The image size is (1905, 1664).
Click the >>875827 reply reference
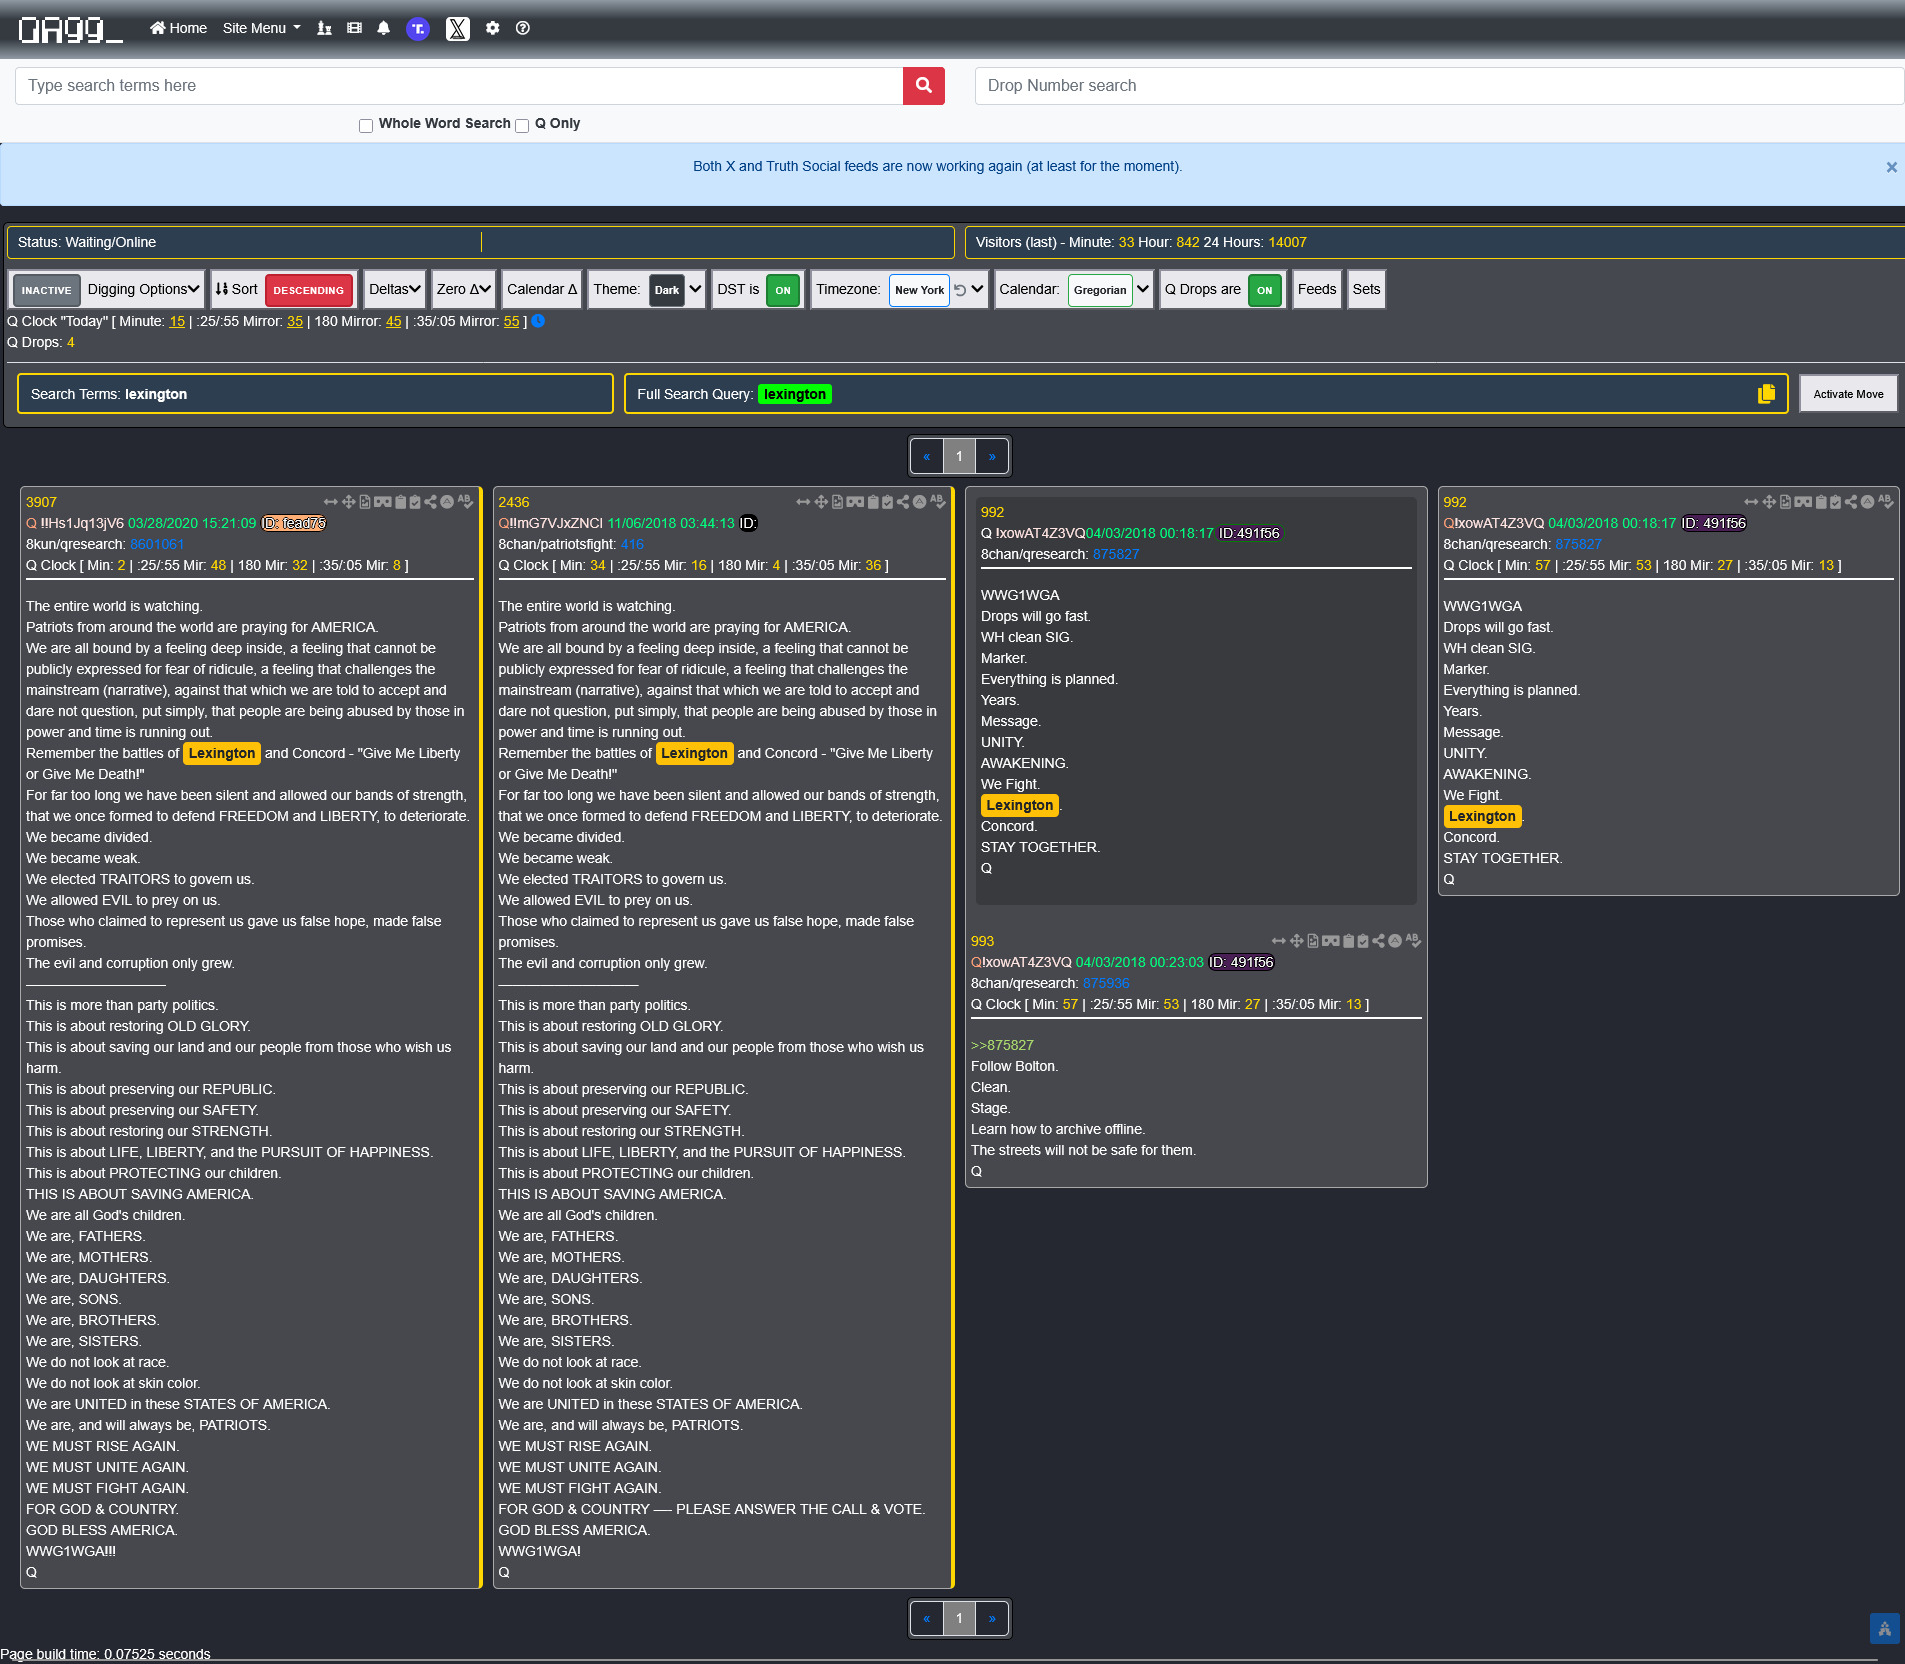pos(1002,1045)
